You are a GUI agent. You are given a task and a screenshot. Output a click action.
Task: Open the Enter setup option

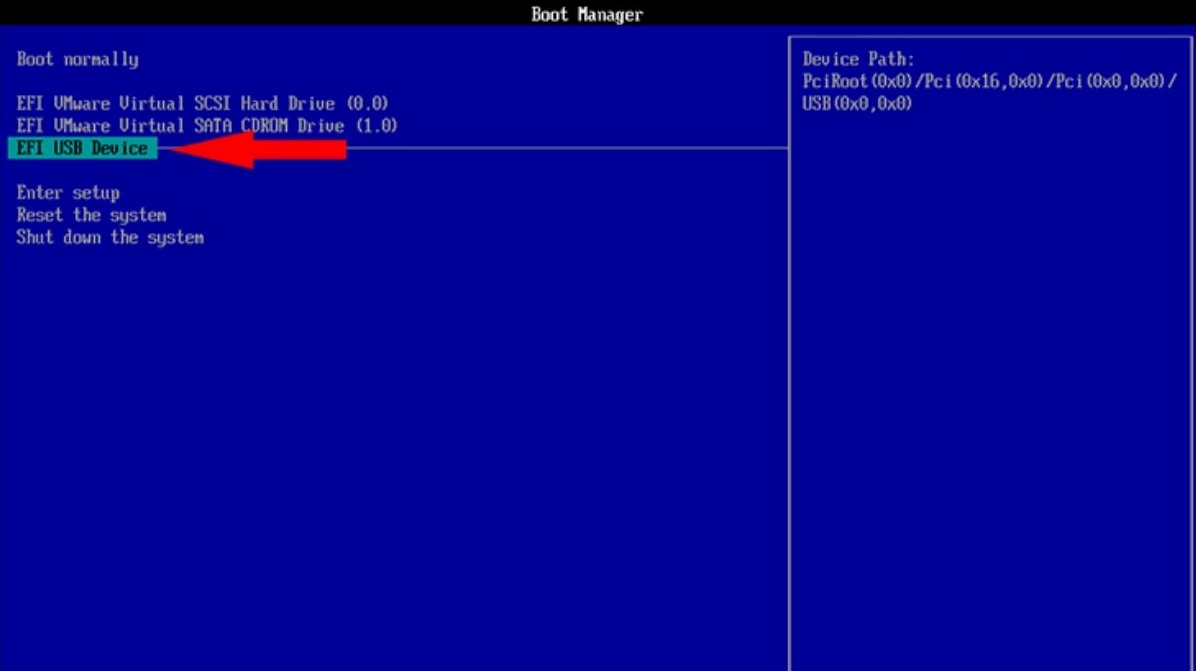coord(68,193)
